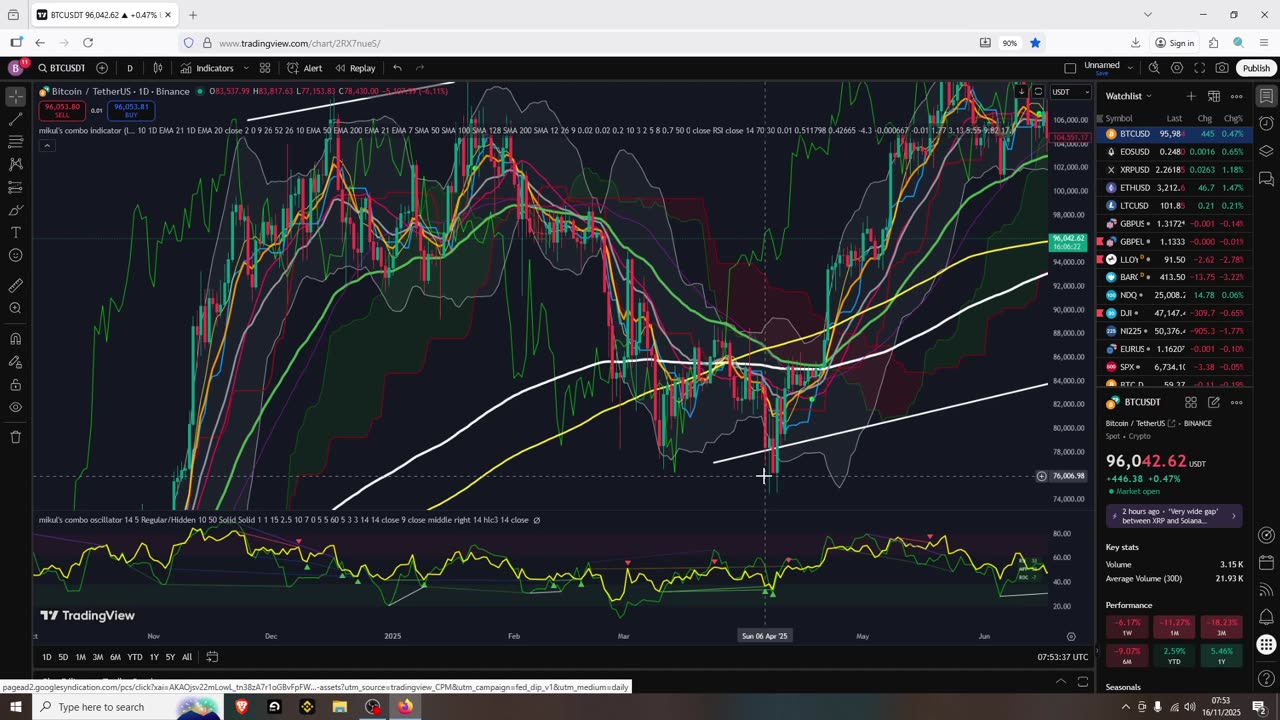This screenshot has width=1280, height=720.
Task: Set chart range to All
Action: point(187,657)
